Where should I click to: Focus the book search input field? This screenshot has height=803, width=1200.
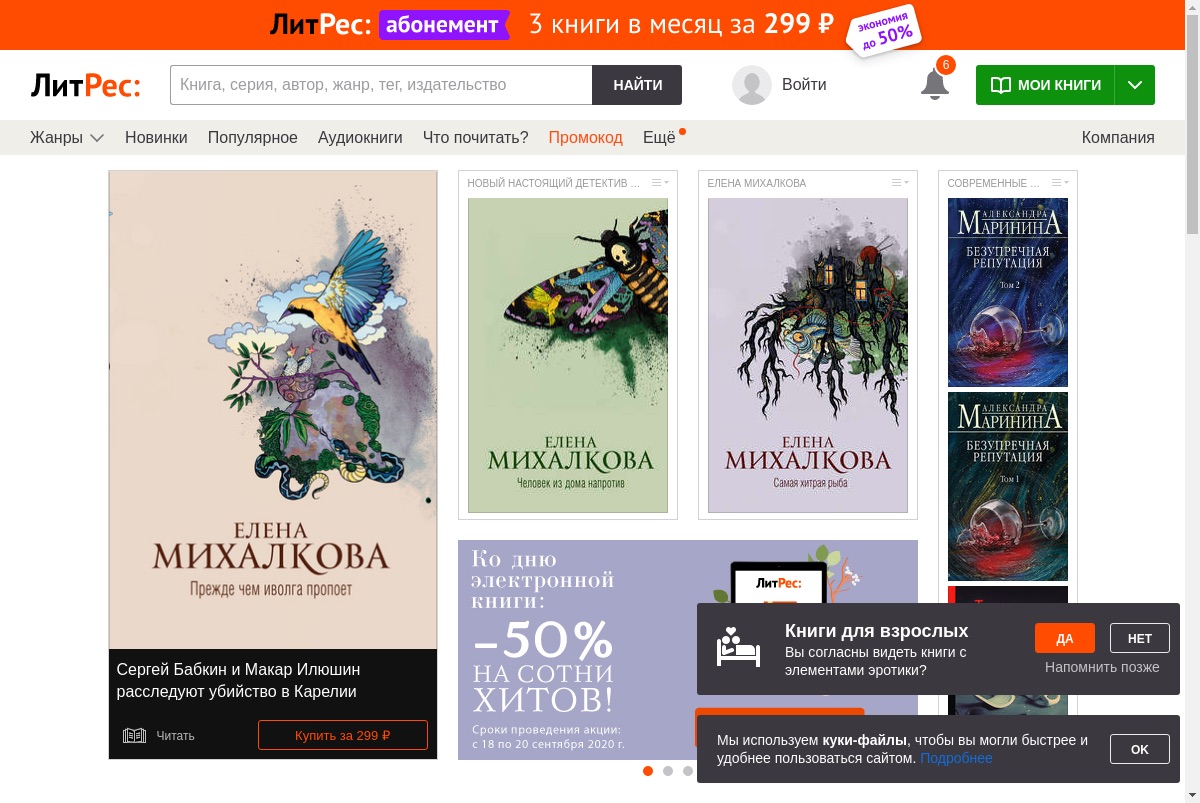381,85
